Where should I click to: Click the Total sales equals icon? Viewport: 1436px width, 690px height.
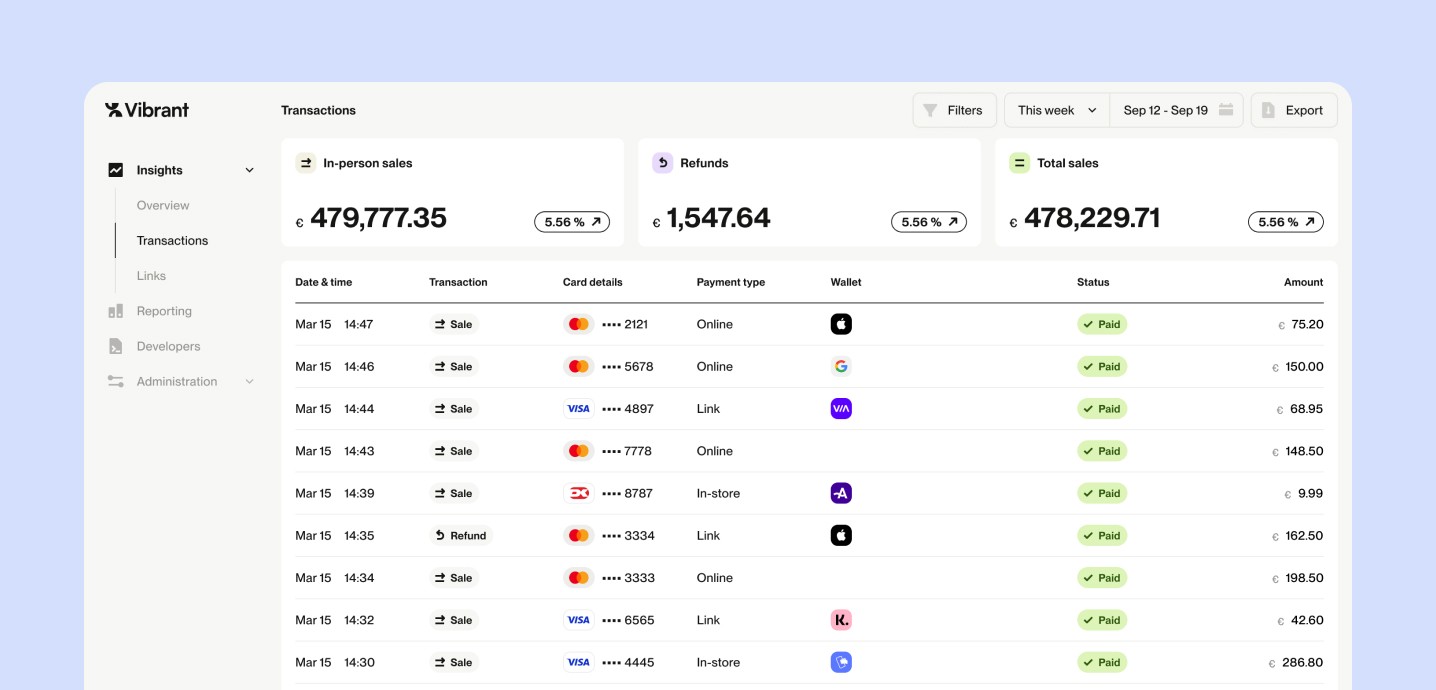(1019, 163)
